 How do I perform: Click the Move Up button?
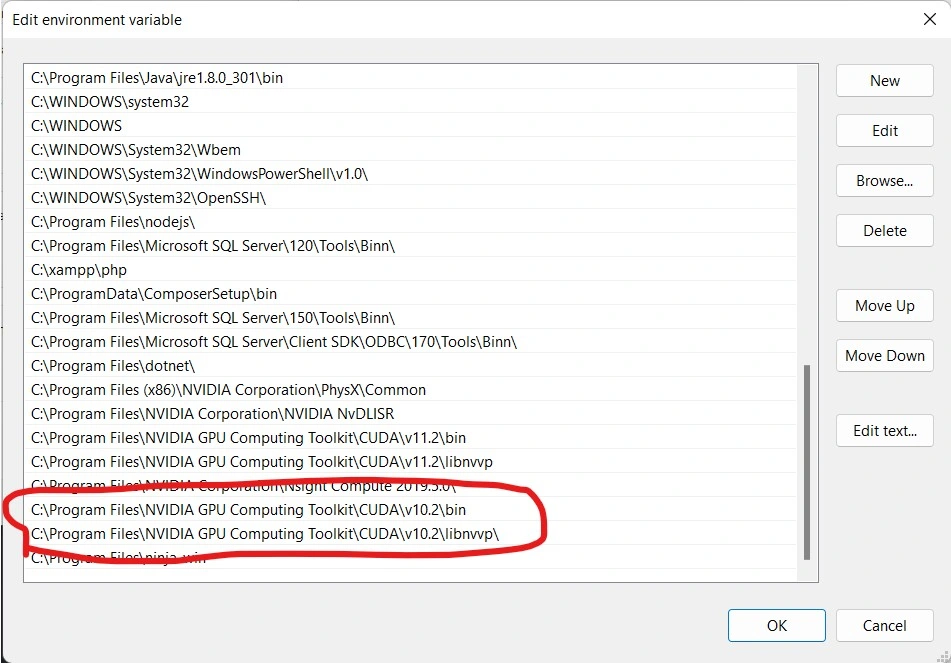click(x=884, y=306)
